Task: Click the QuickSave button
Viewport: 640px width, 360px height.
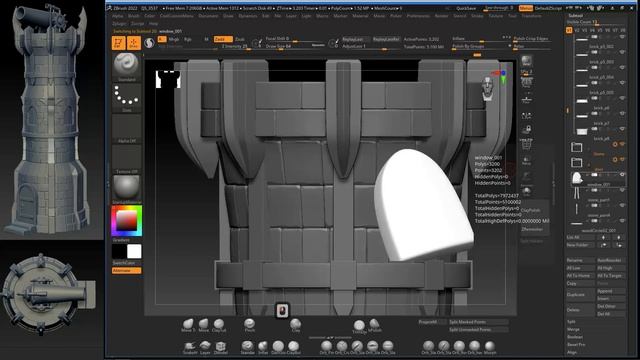Action: coord(466,8)
